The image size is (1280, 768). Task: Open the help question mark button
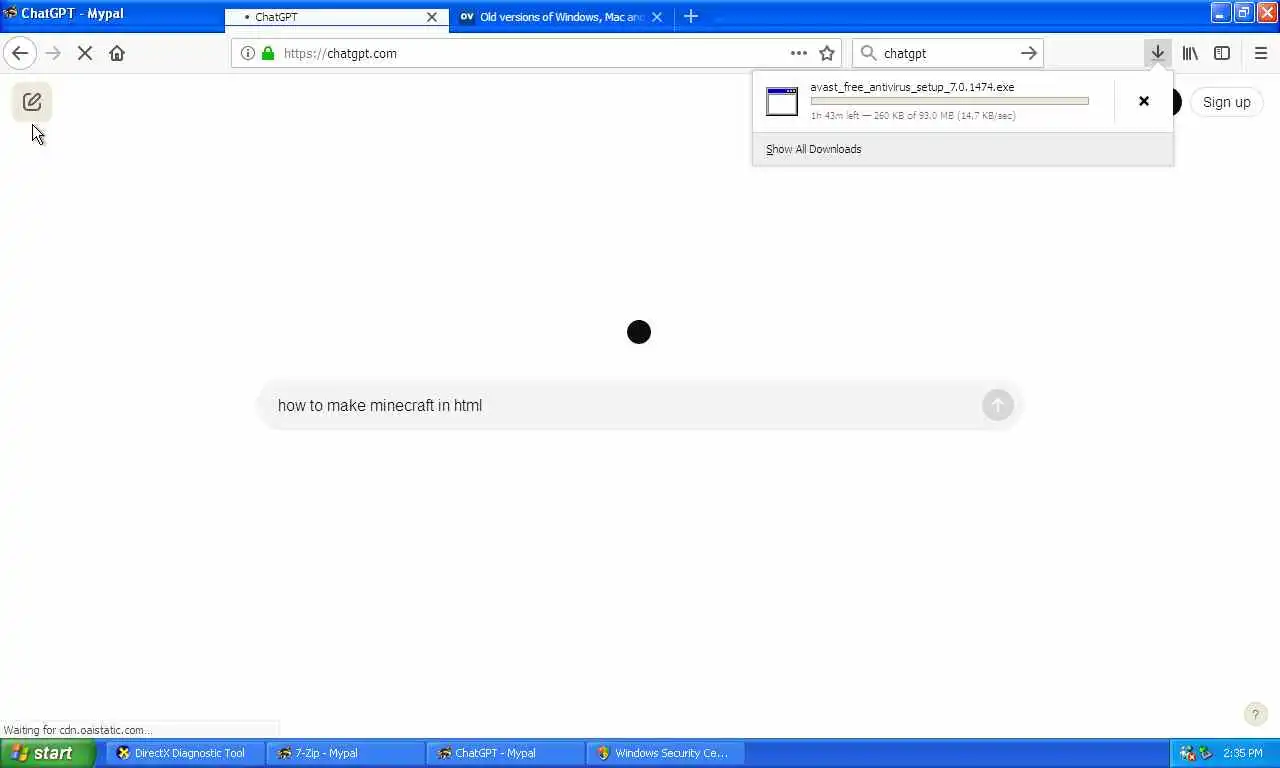(1255, 714)
